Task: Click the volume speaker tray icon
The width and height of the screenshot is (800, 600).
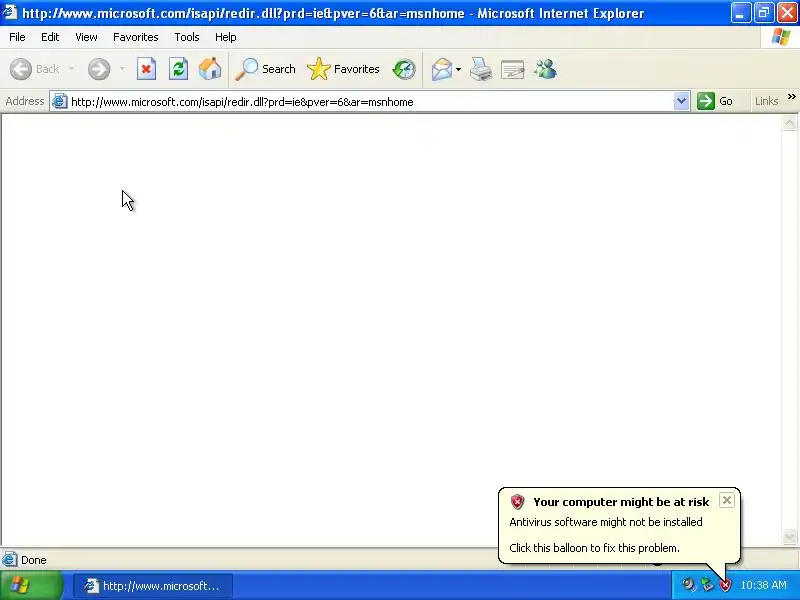Action: click(x=688, y=585)
